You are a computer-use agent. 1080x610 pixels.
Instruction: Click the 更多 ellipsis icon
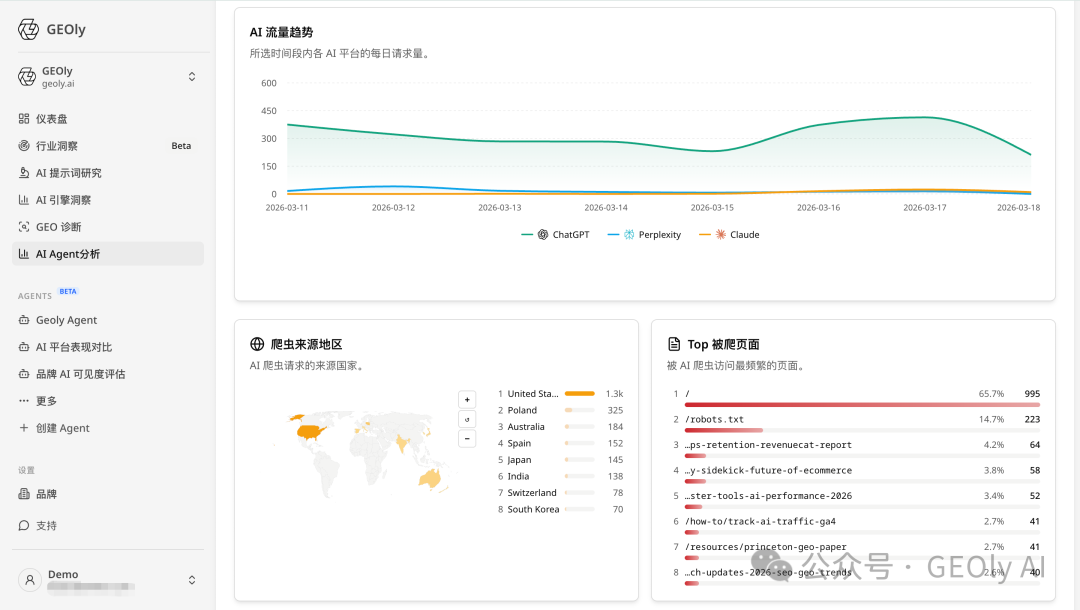[x=24, y=401]
